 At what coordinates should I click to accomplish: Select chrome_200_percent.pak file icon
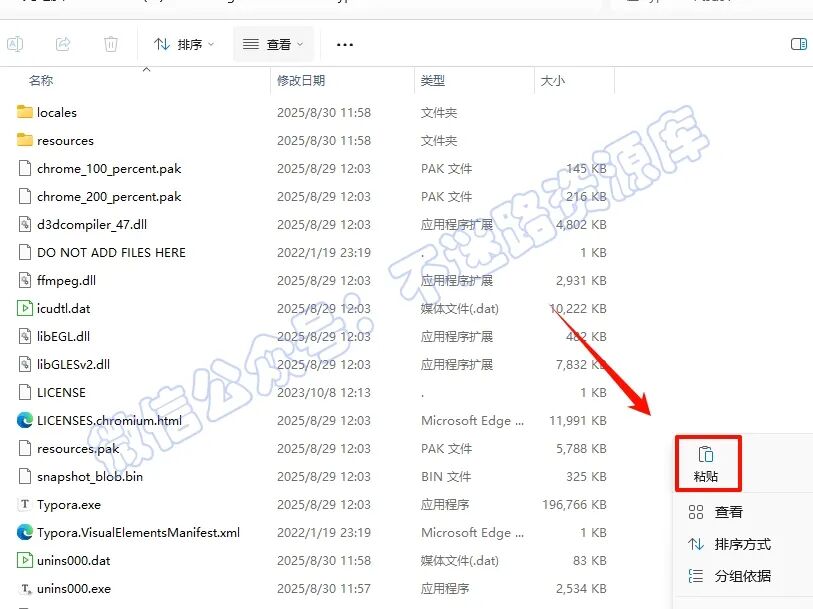point(24,196)
